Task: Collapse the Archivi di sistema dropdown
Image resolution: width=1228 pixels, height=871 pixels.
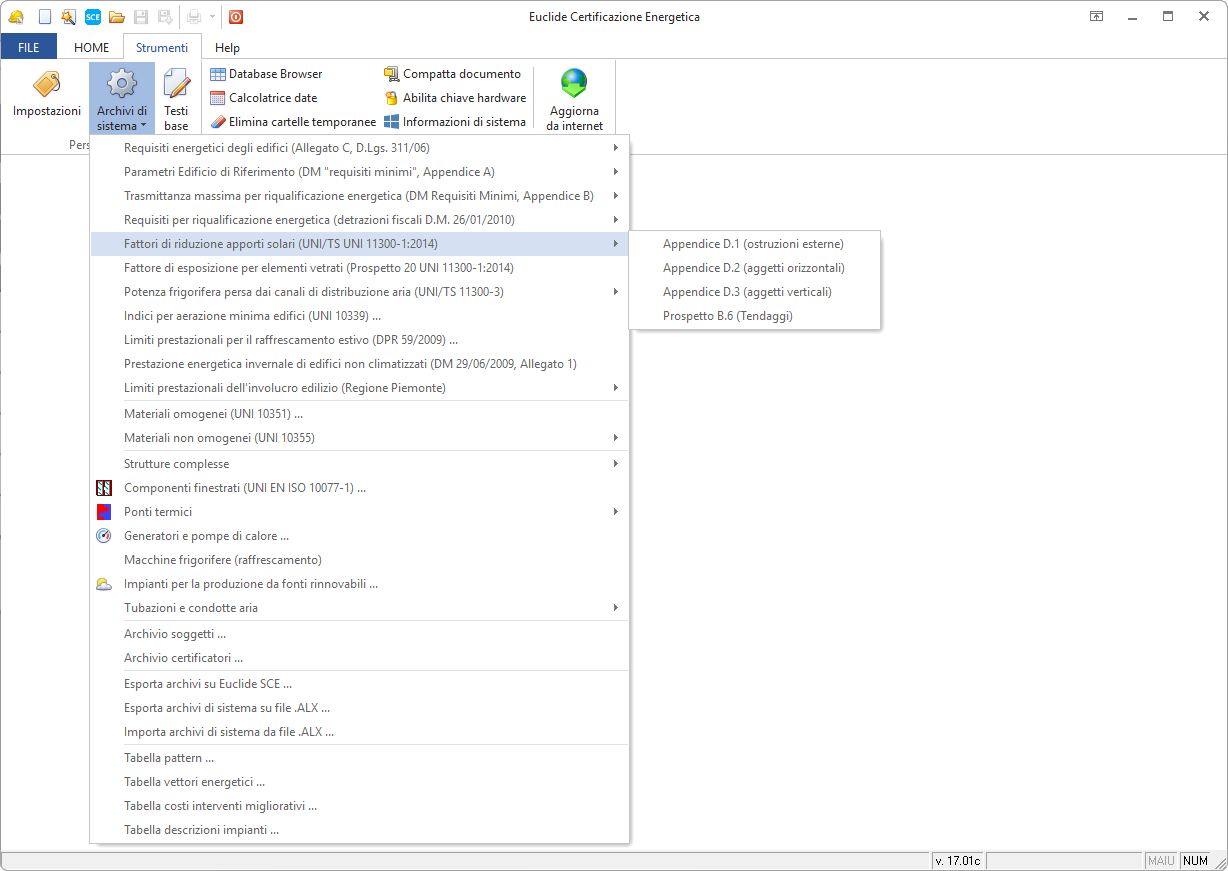Action: pos(122,98)
